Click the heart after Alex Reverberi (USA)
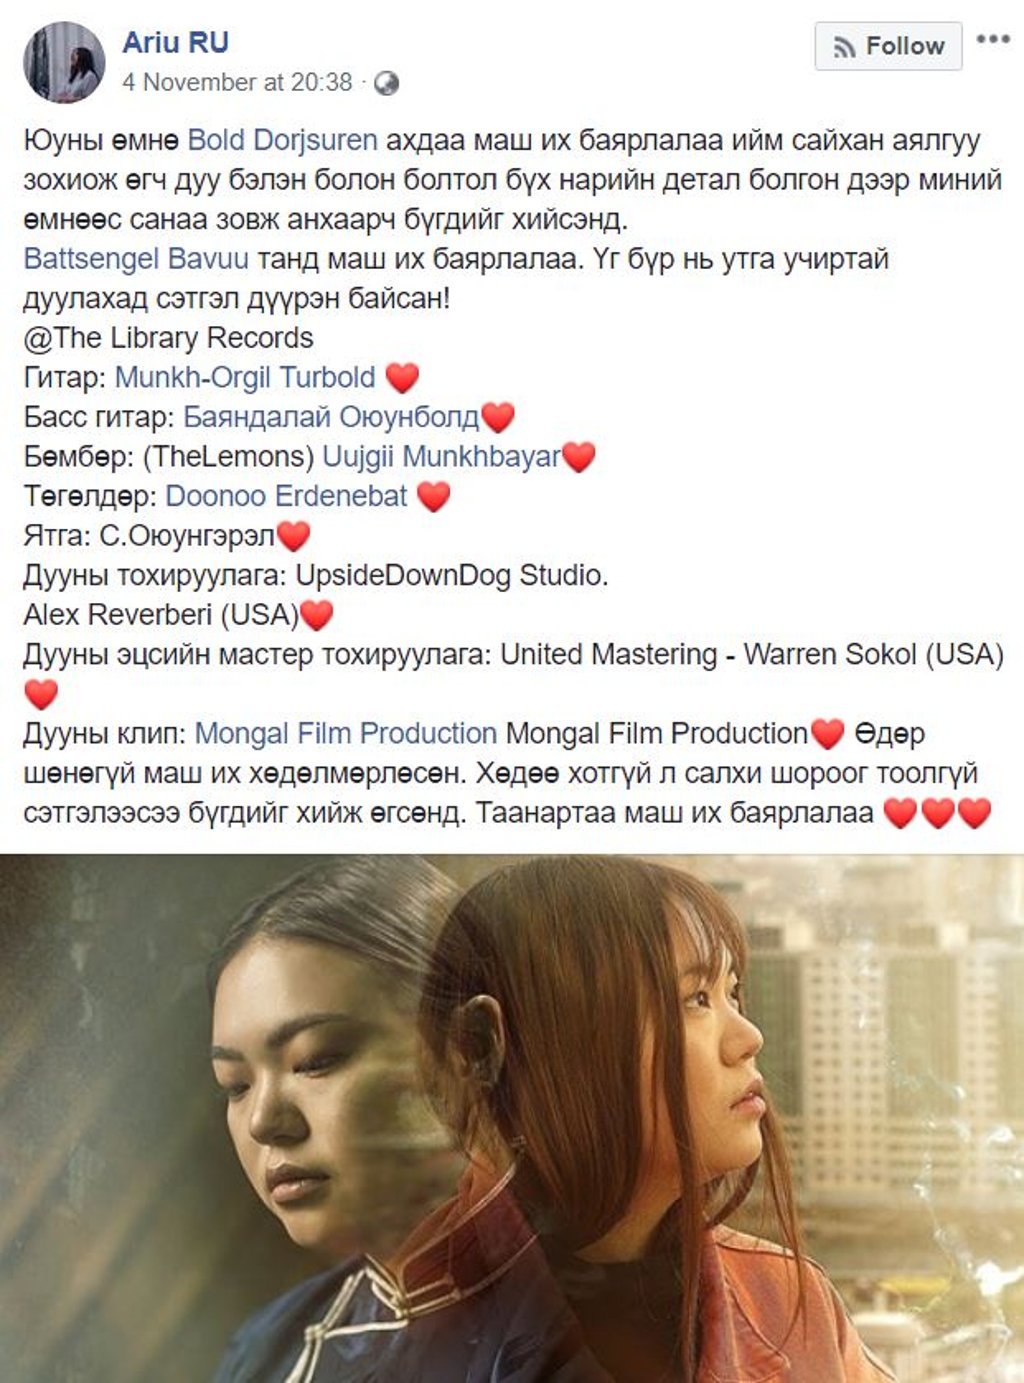Screen dimensions: 1024x1383 coord(316,615)
